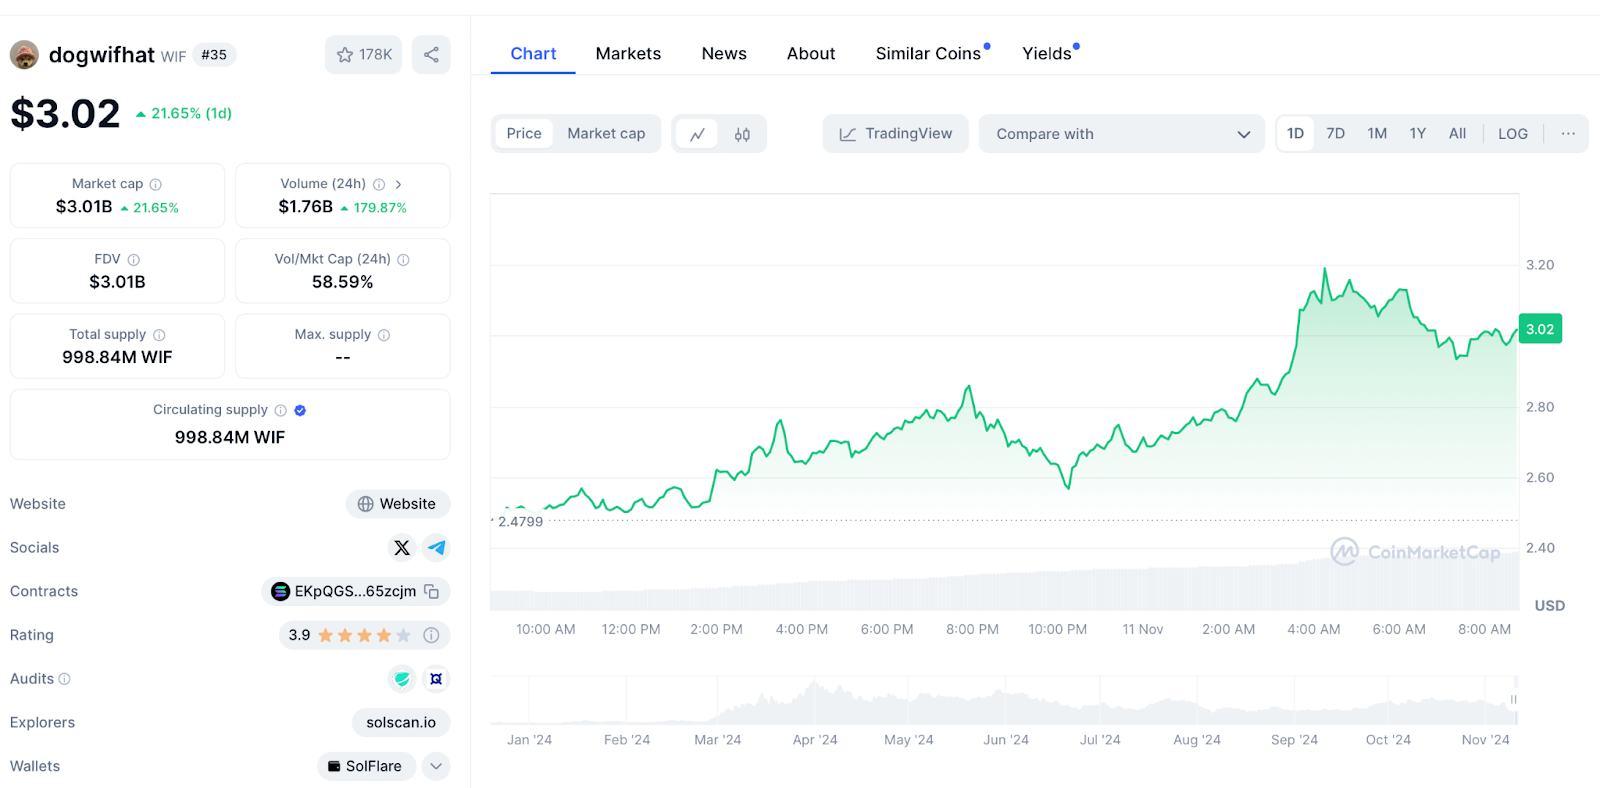
Task: Click the verified circulating supply badge
Action: click(300, 410)
